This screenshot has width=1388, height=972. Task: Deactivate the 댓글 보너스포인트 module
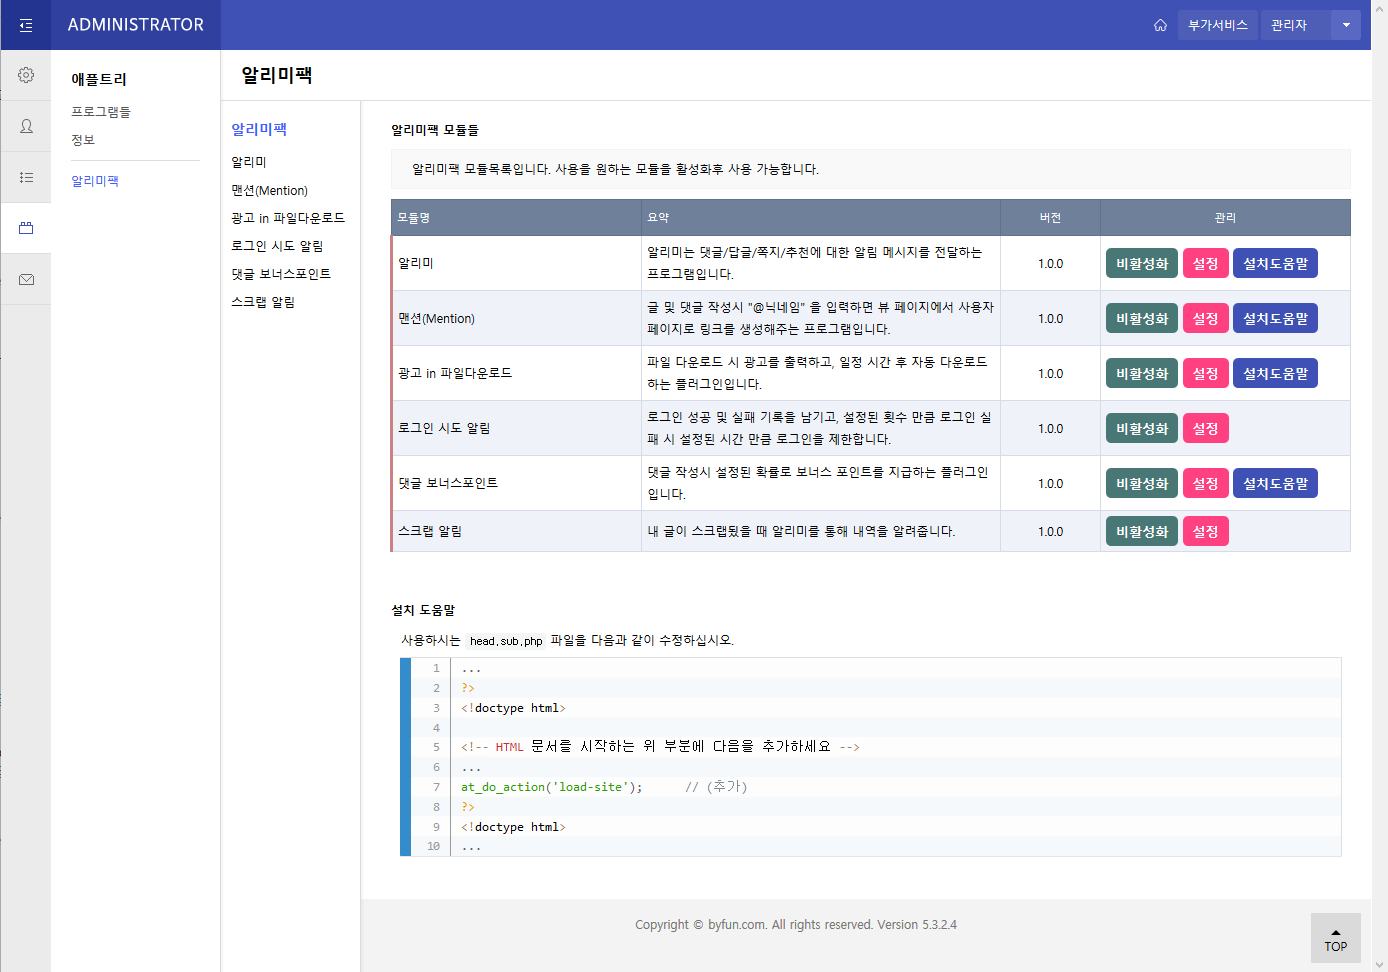pos(1142,484)
